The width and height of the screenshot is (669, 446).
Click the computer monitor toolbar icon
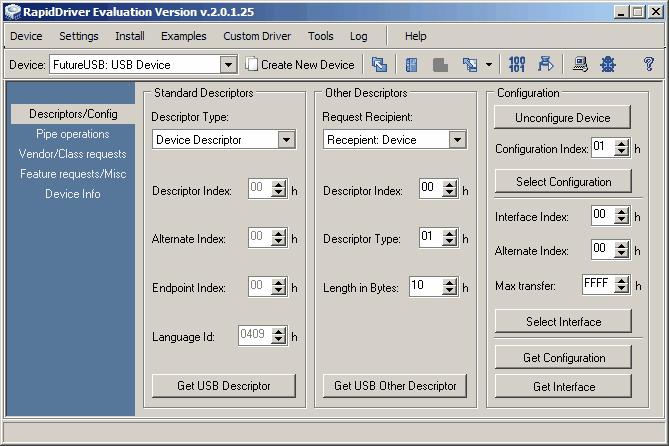click(580, 64)
